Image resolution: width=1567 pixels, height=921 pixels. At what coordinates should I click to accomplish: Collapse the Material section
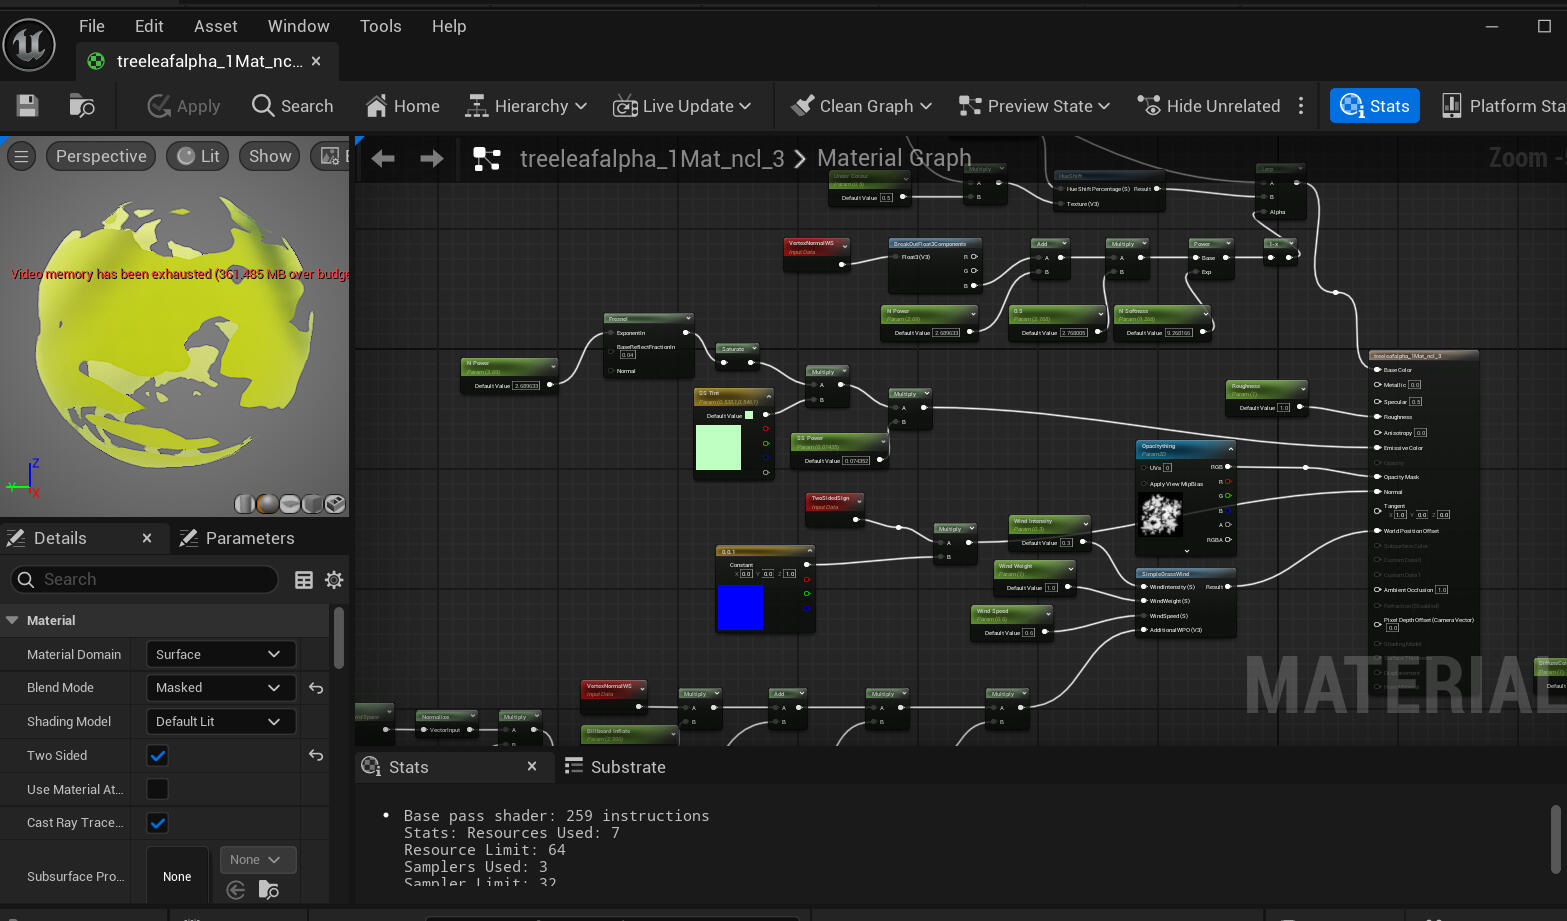(x=13, y=621)
